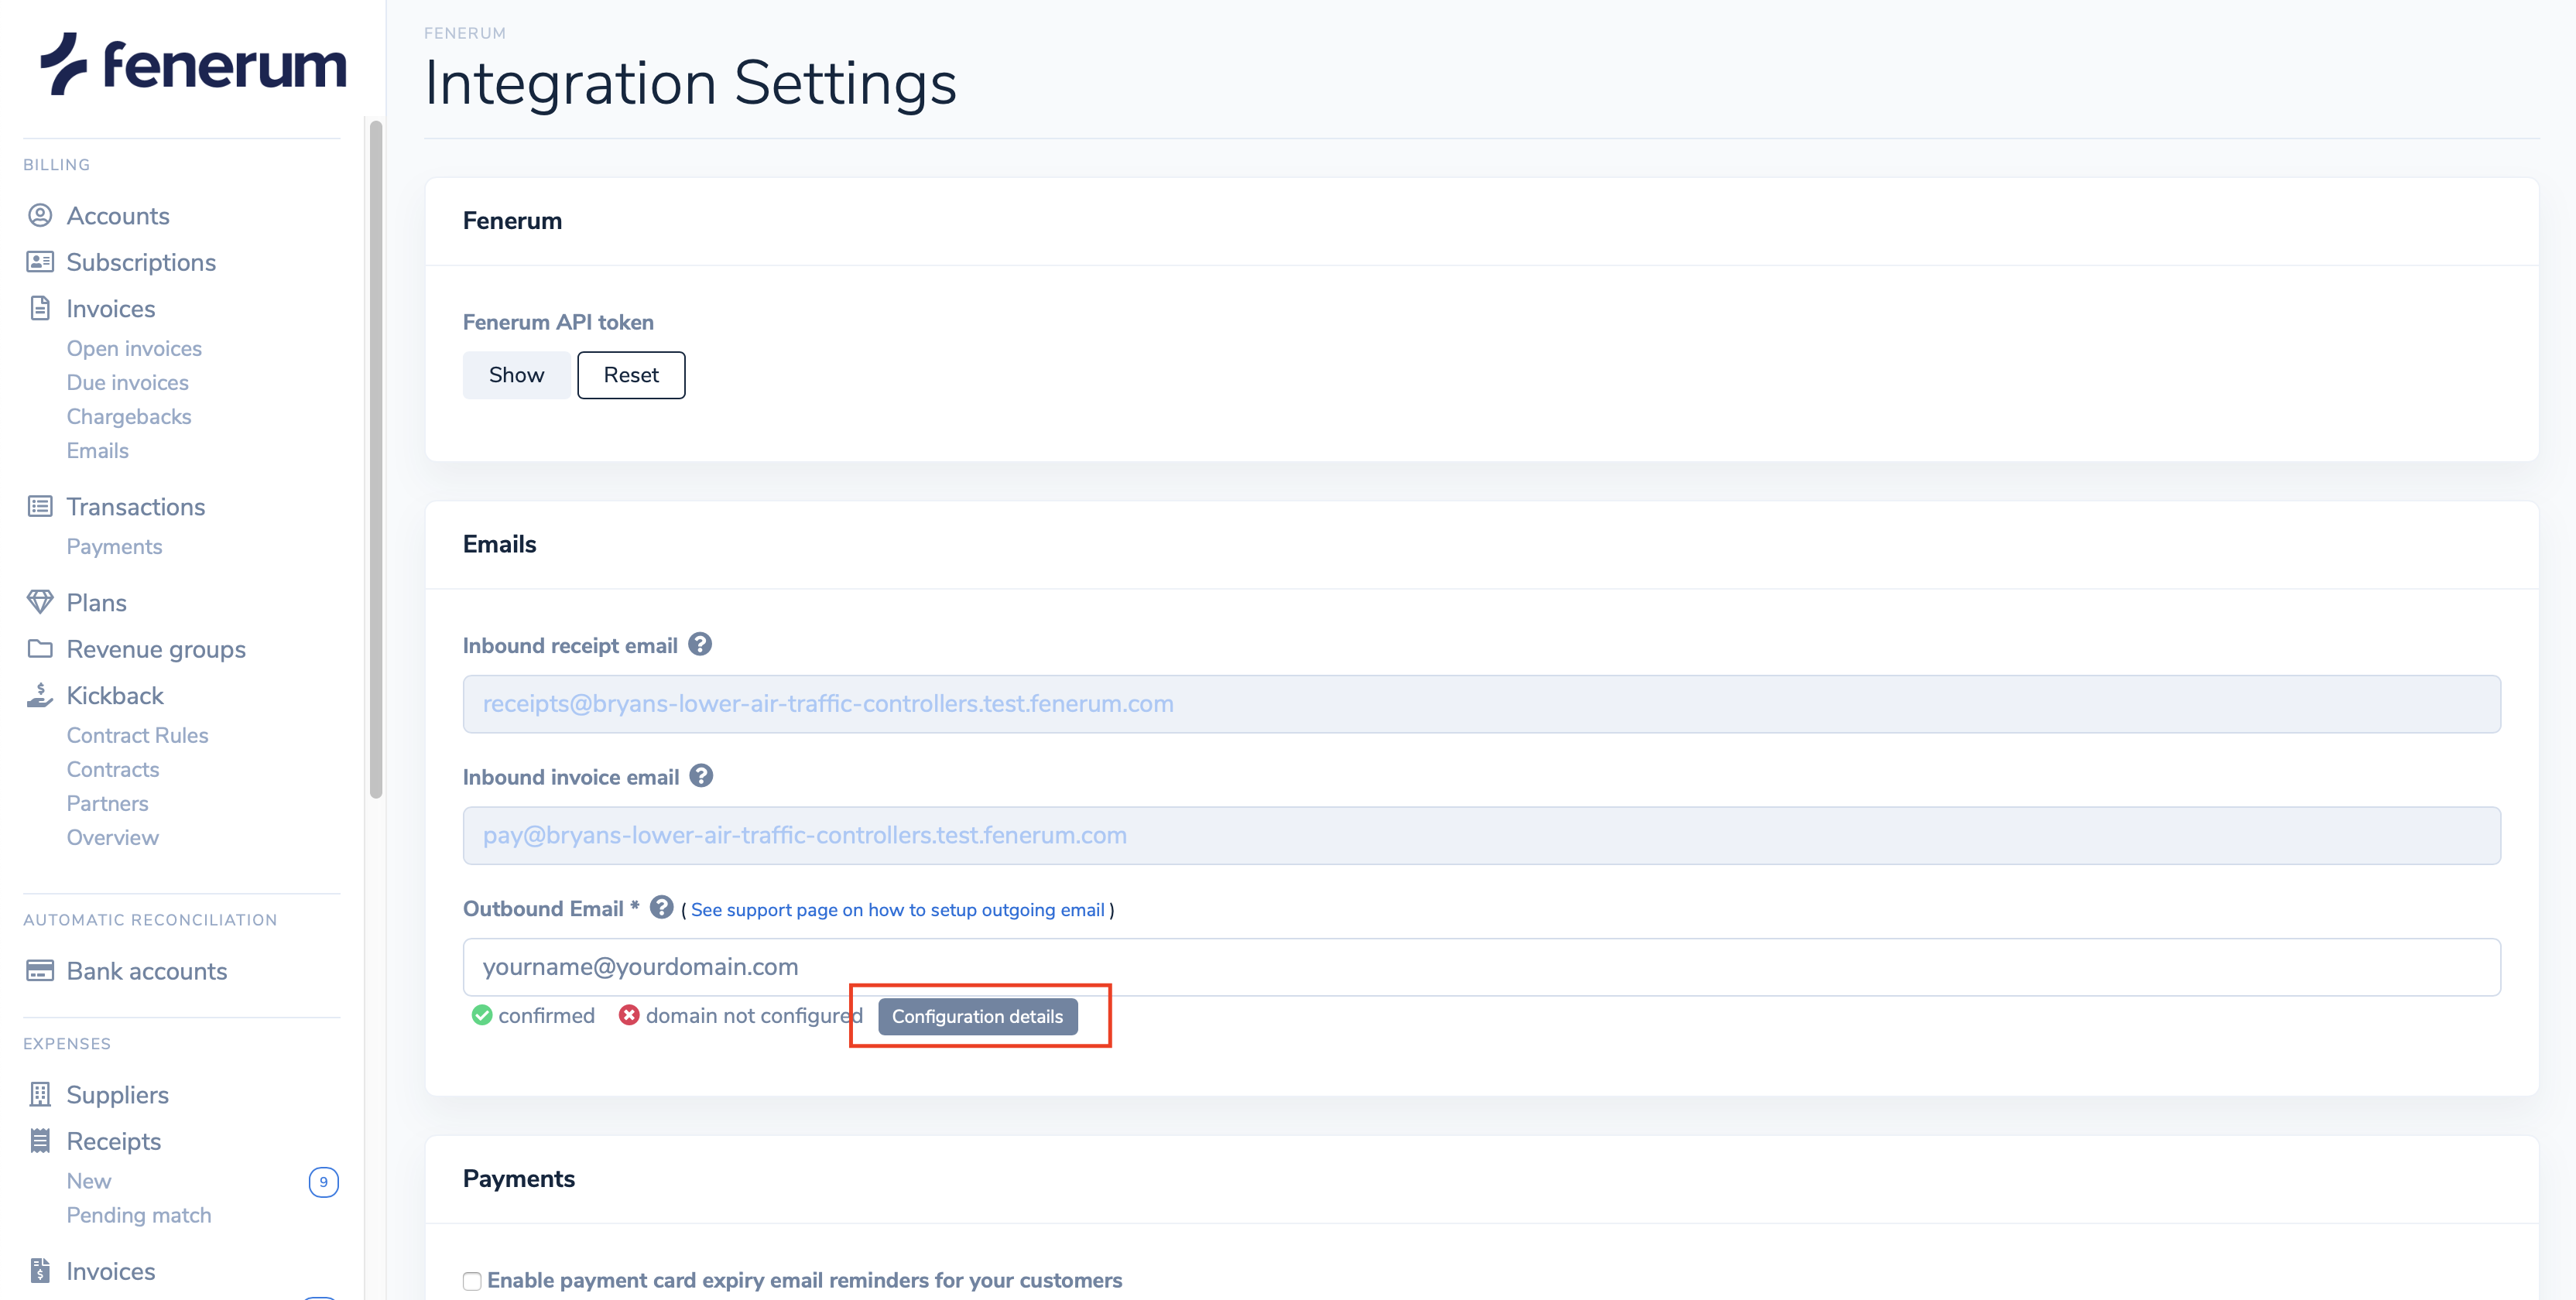This screenshot has width=2576, height=1300.
Task: Click help icon next to Inbound invoice email
Action: [701, 776]
